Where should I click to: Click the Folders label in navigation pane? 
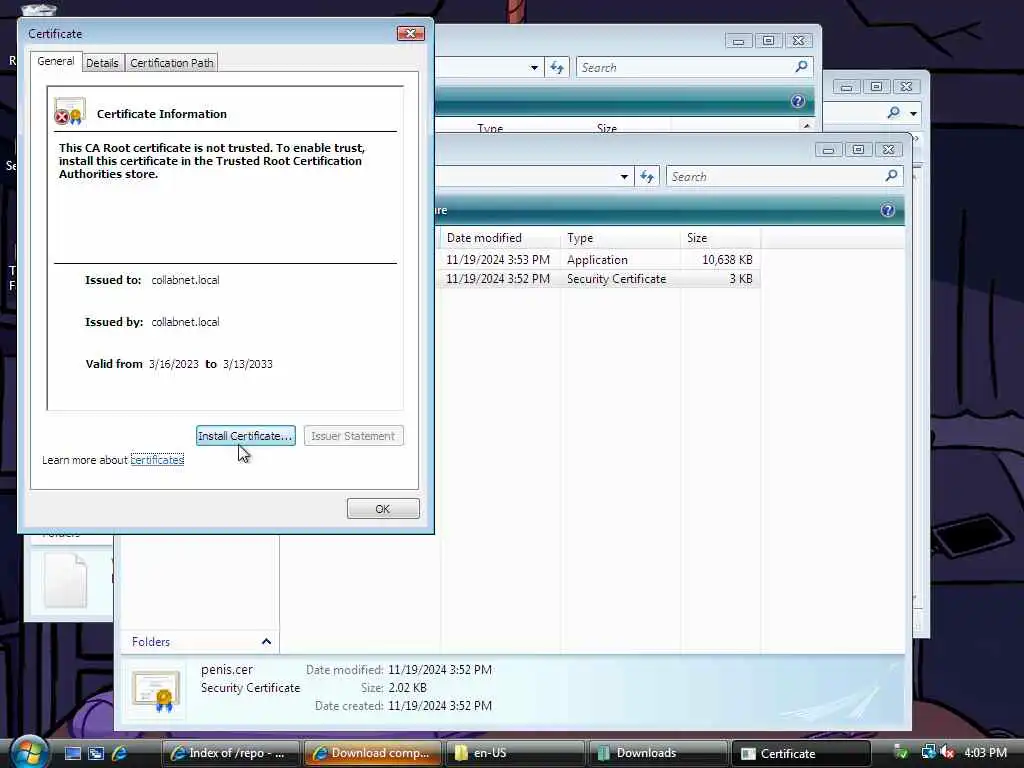pyautogui.click(x=151, y=642)
